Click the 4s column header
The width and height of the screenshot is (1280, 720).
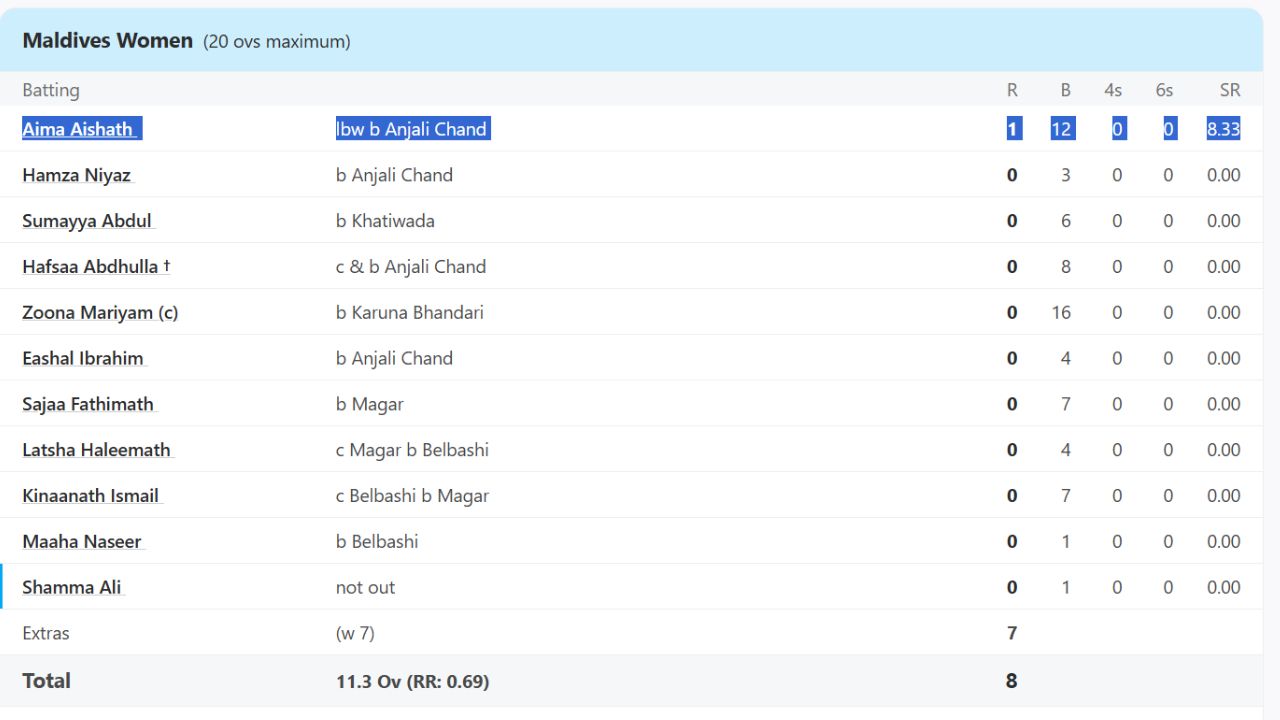(1113, 90)
